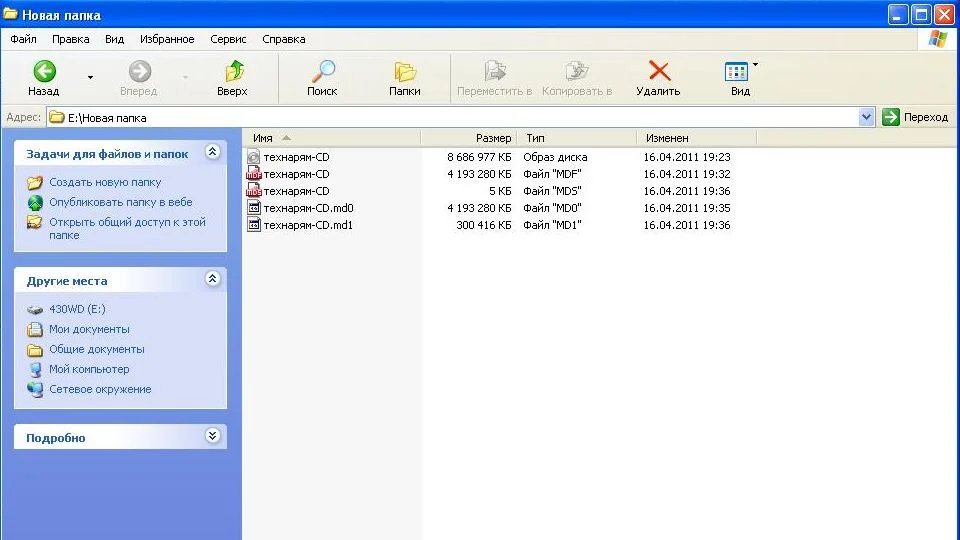Expand the Подробно details panel
The width and height of the screenshot is (960, 540).
pyautogui.click(x=212, y=436)
